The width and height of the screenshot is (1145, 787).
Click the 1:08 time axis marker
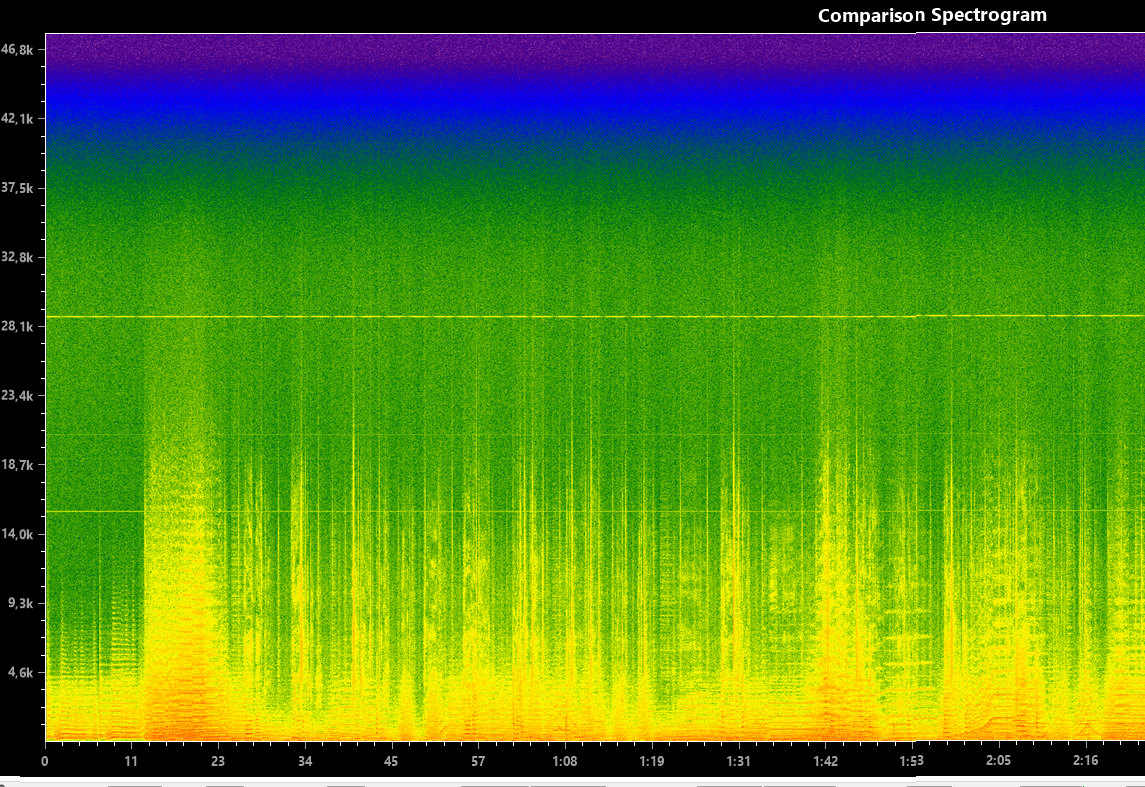565,761
